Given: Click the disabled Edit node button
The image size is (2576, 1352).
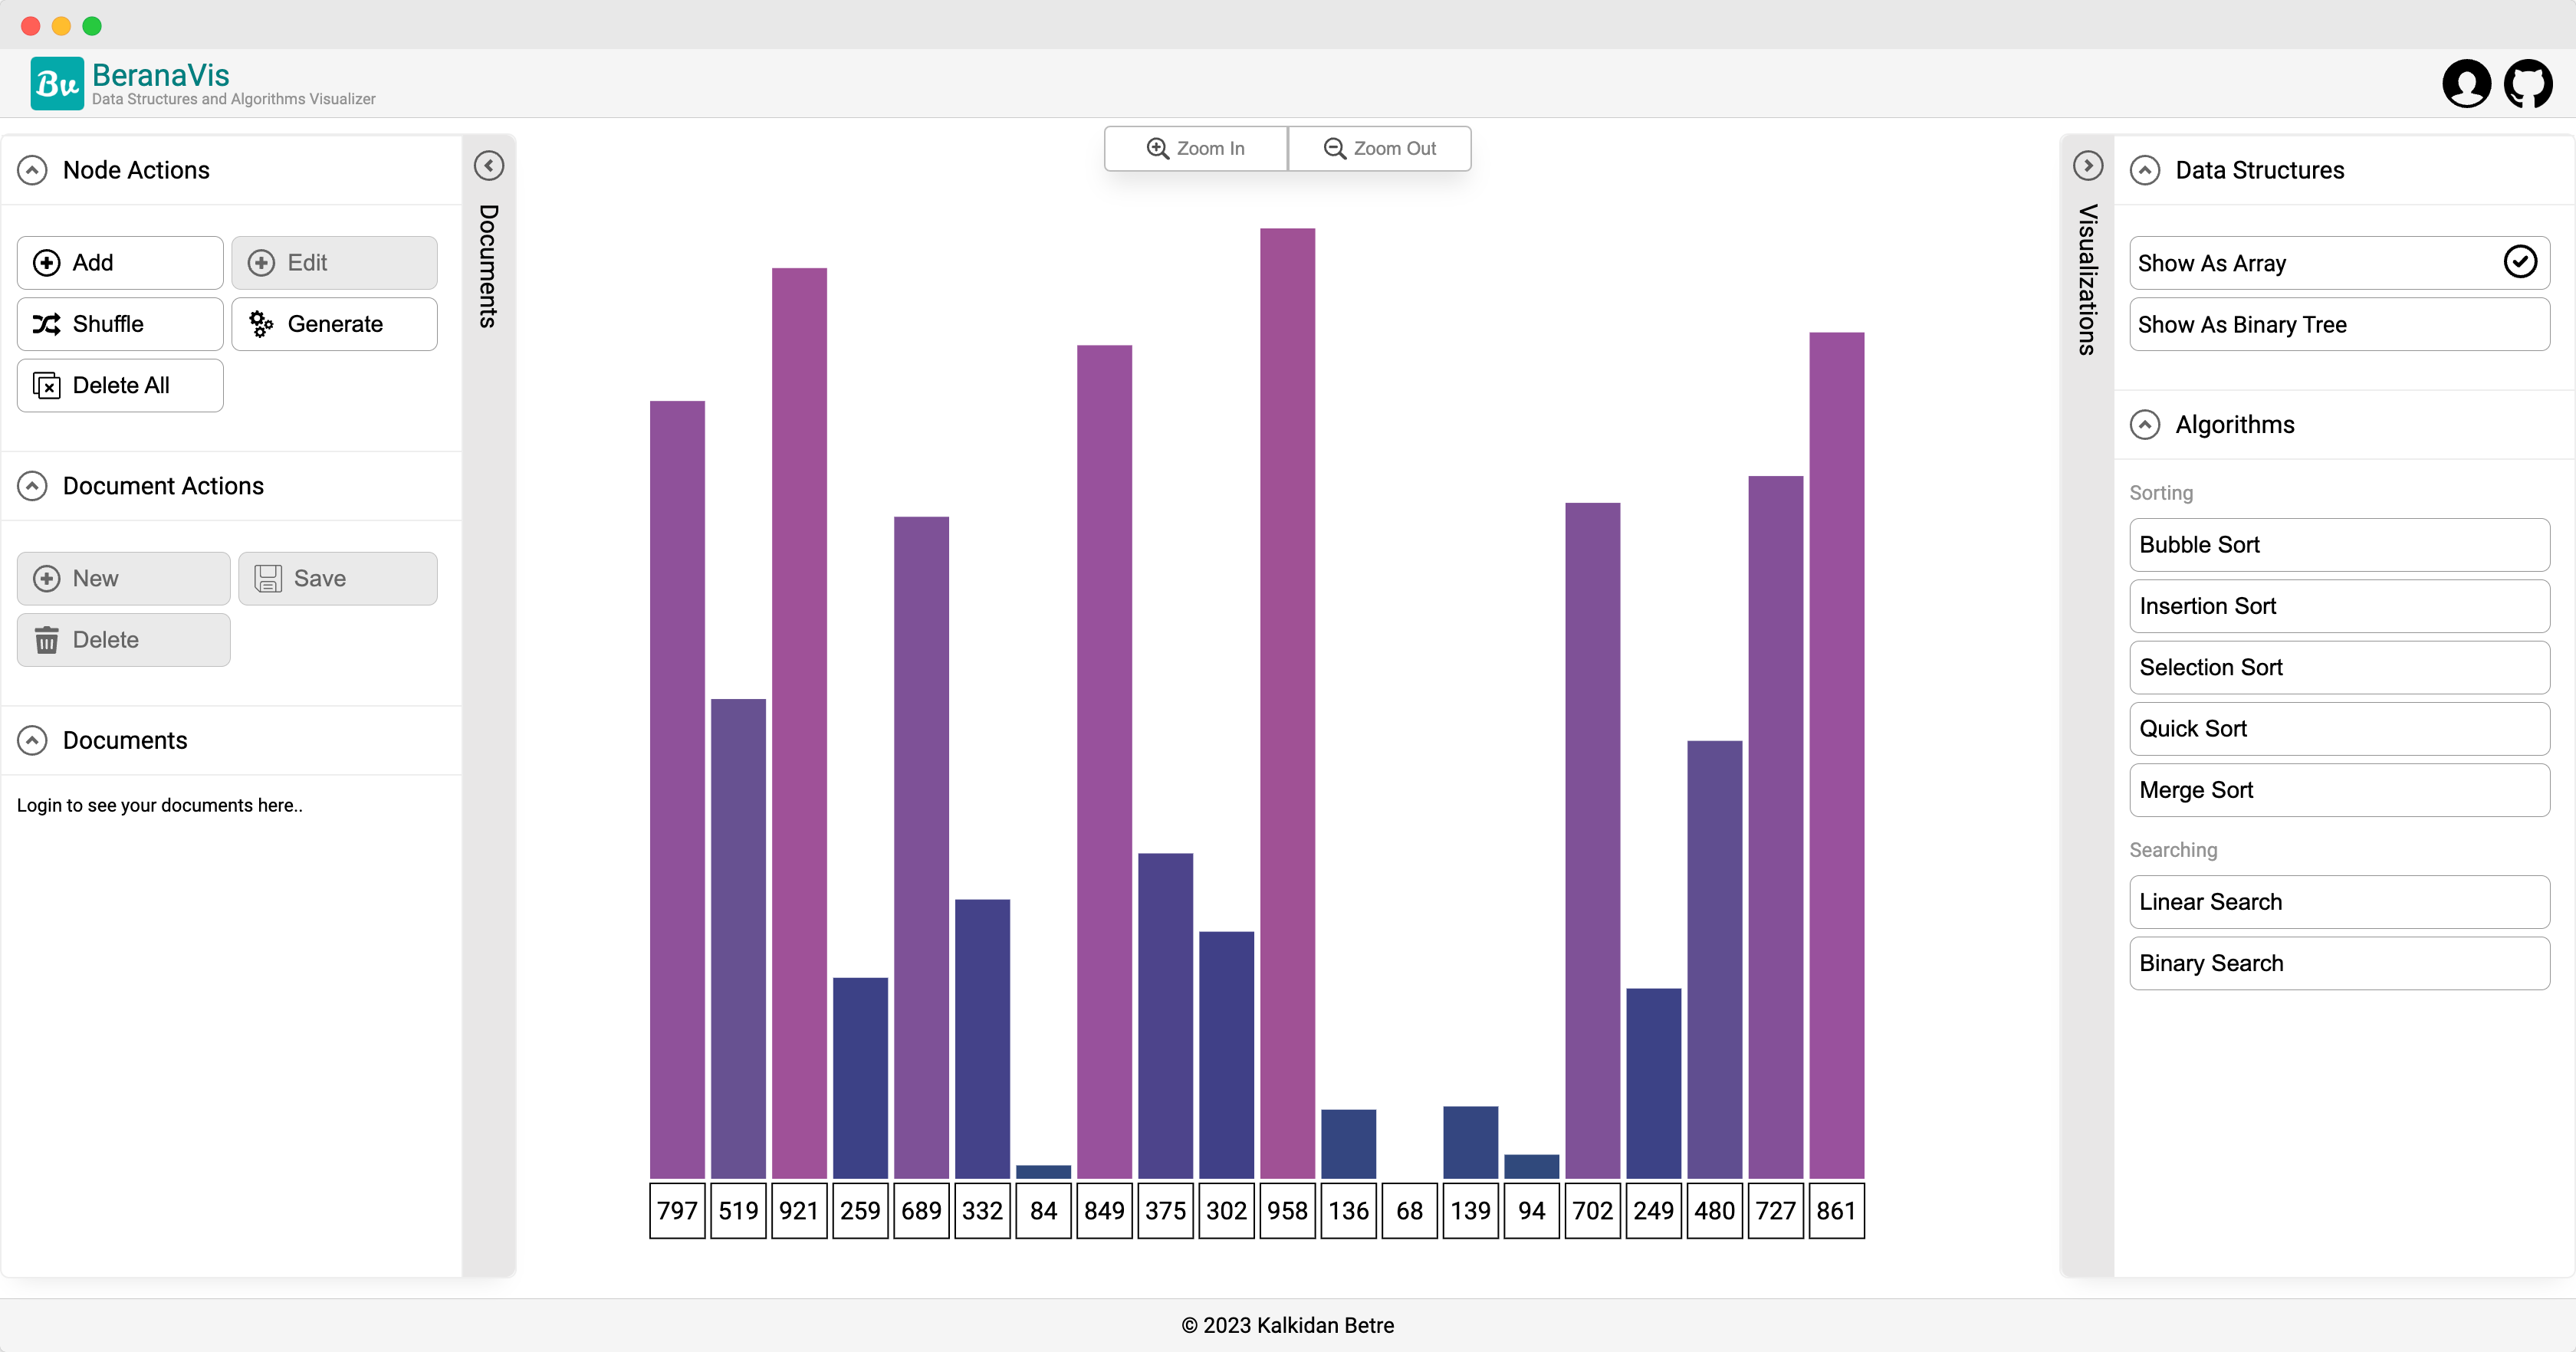Looking at the screenshot, I should pos(334,263).
